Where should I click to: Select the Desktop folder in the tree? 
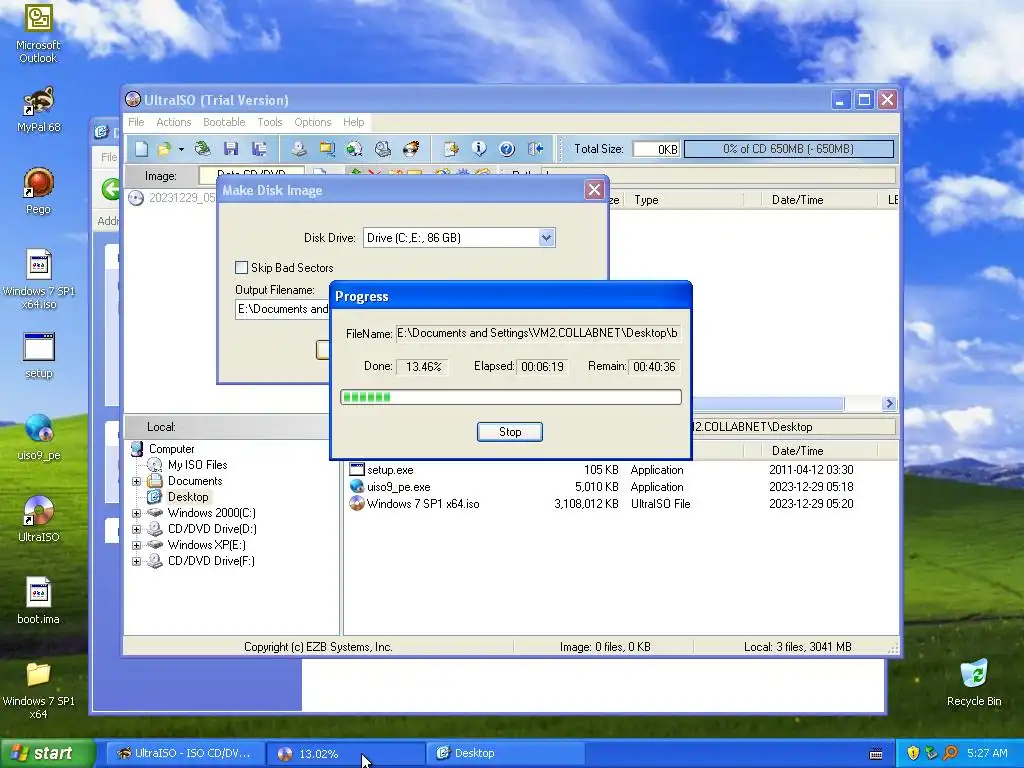click(188, 497)
